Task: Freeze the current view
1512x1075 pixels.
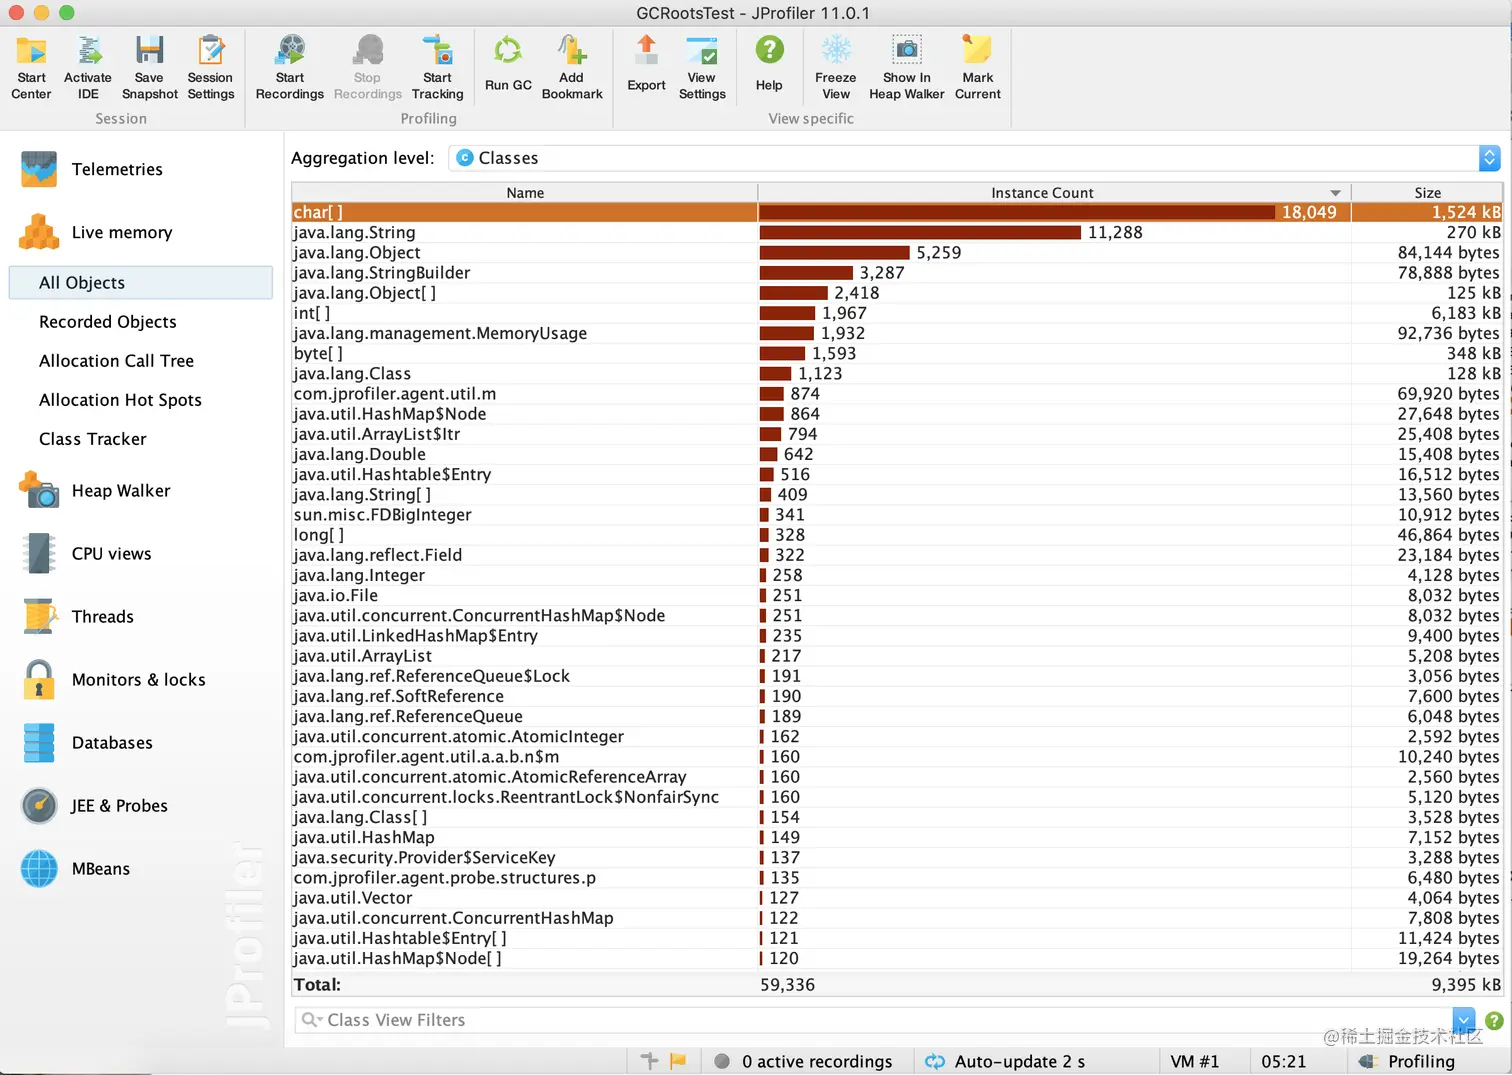Action: (836, 67)
